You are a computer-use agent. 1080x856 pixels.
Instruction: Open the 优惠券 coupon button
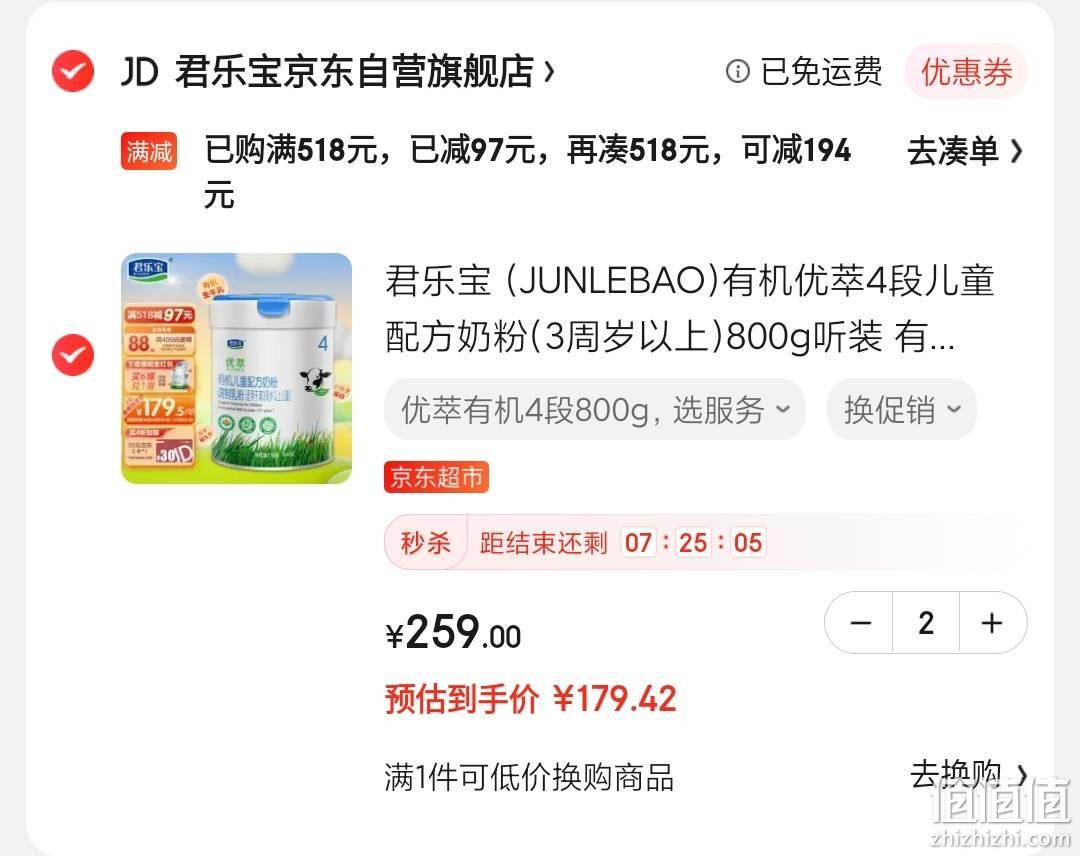point(966,72)
